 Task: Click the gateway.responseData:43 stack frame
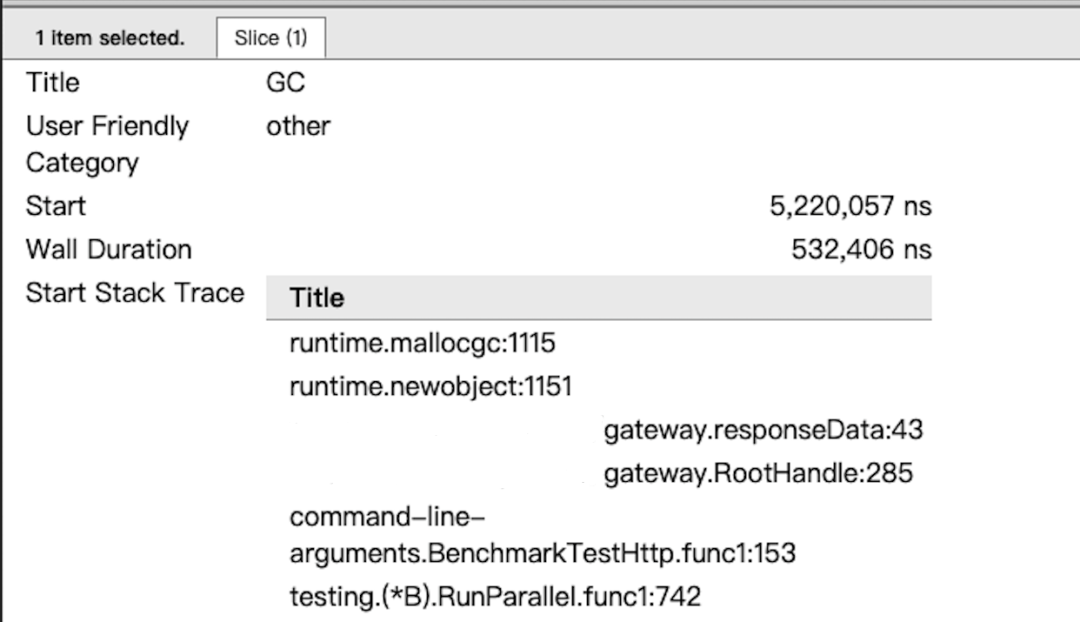point(762,430)
